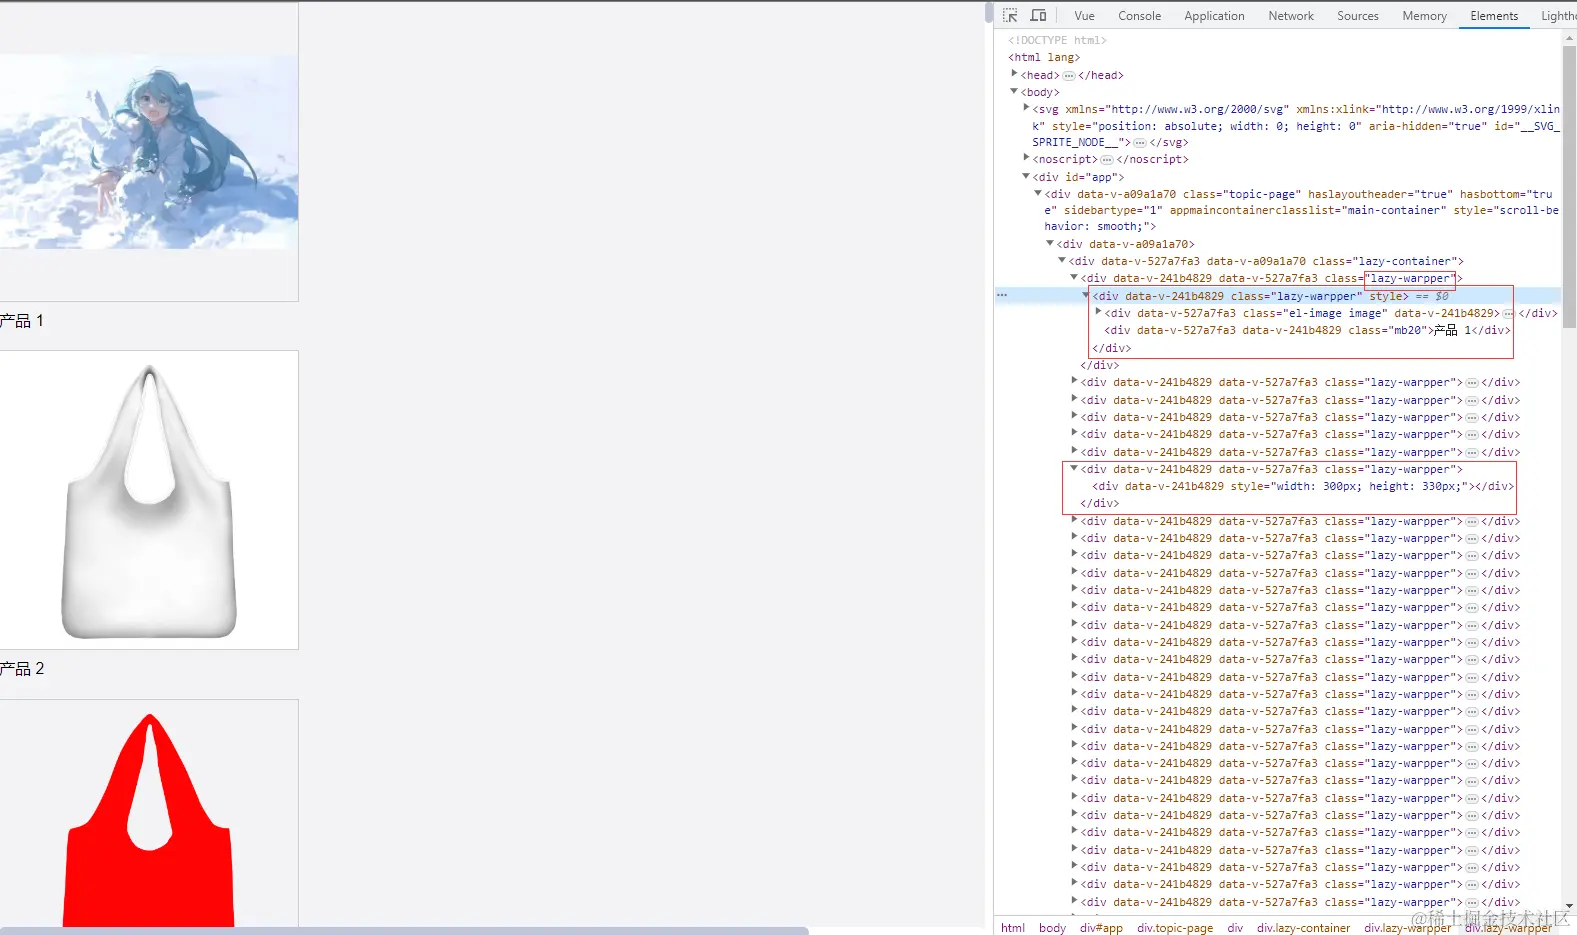
Task: Select the Elements tab
Action: pos(1494,15)
